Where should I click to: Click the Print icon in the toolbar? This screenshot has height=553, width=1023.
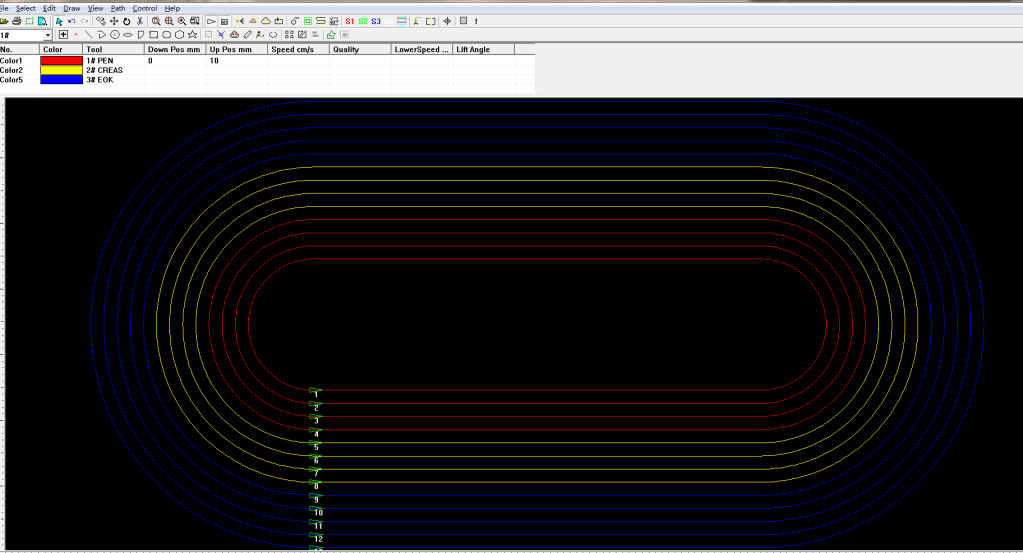coord(17,21)
